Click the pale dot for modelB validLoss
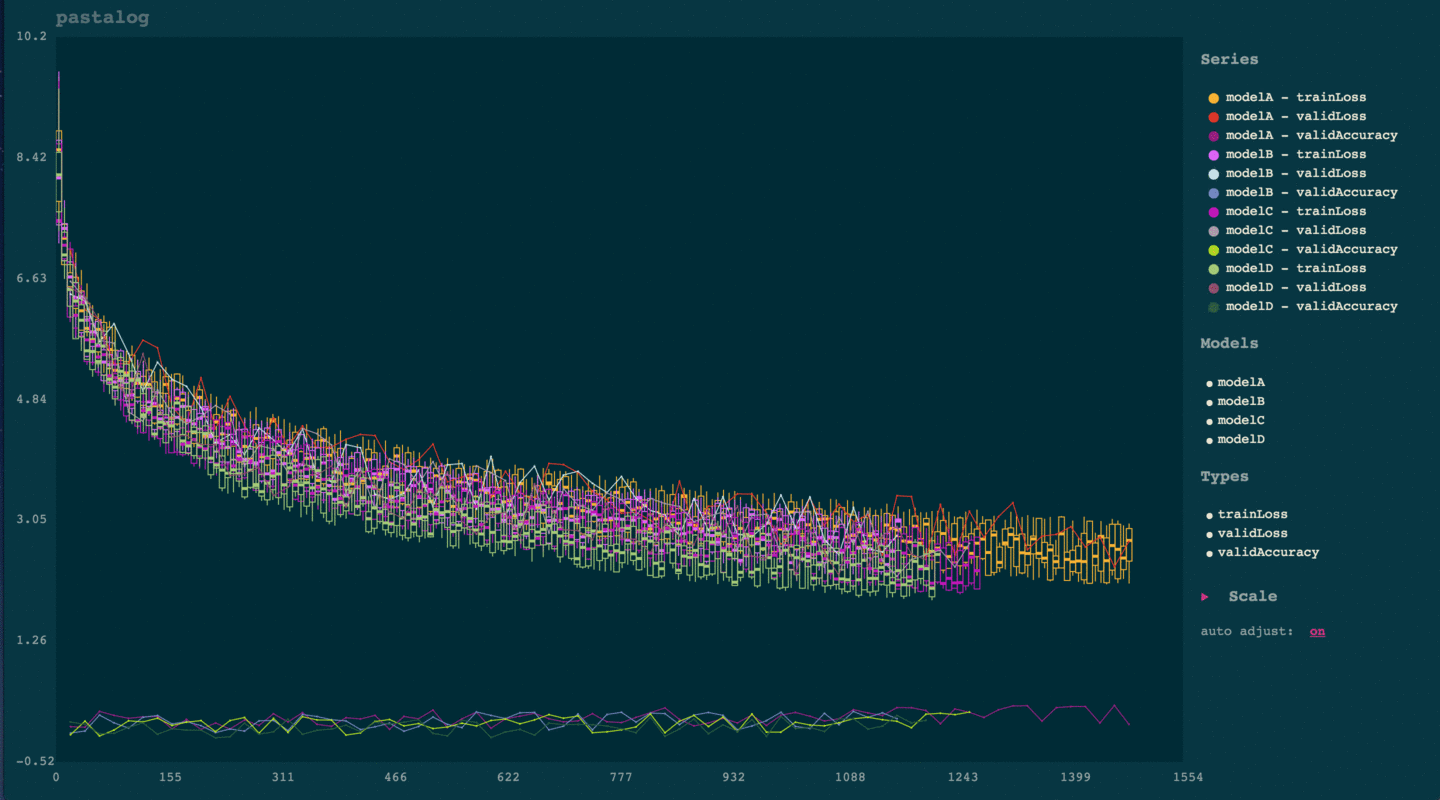Image resolution: width=1440 pixels, height=800 pixels. click(x=1213, y=174)
